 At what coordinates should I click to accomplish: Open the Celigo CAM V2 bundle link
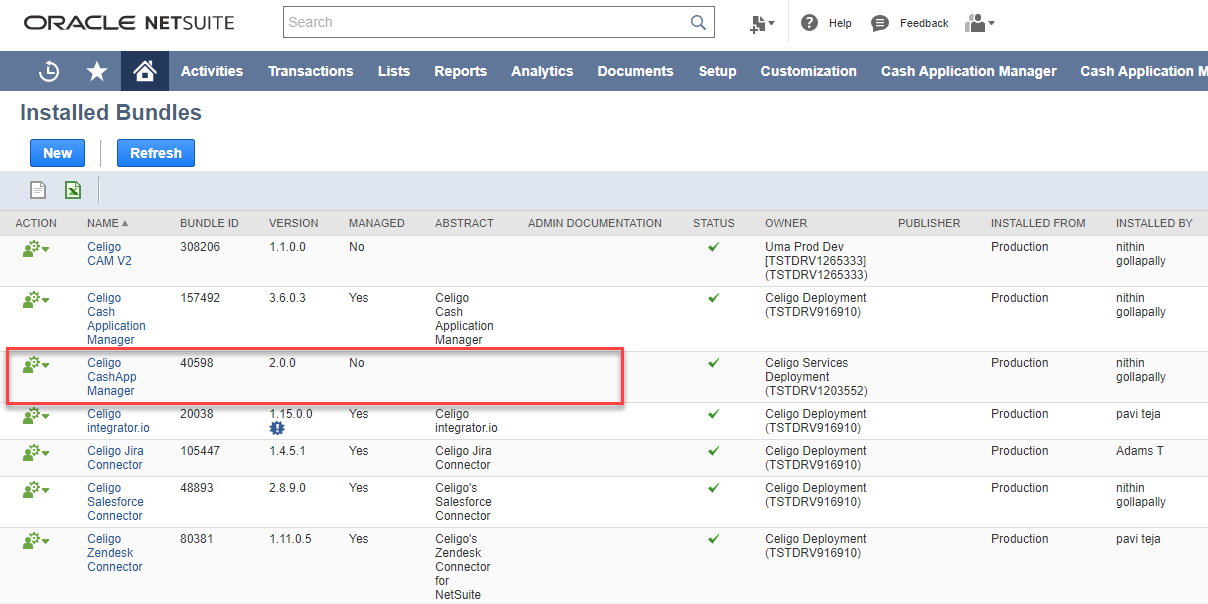coord(110,254)
